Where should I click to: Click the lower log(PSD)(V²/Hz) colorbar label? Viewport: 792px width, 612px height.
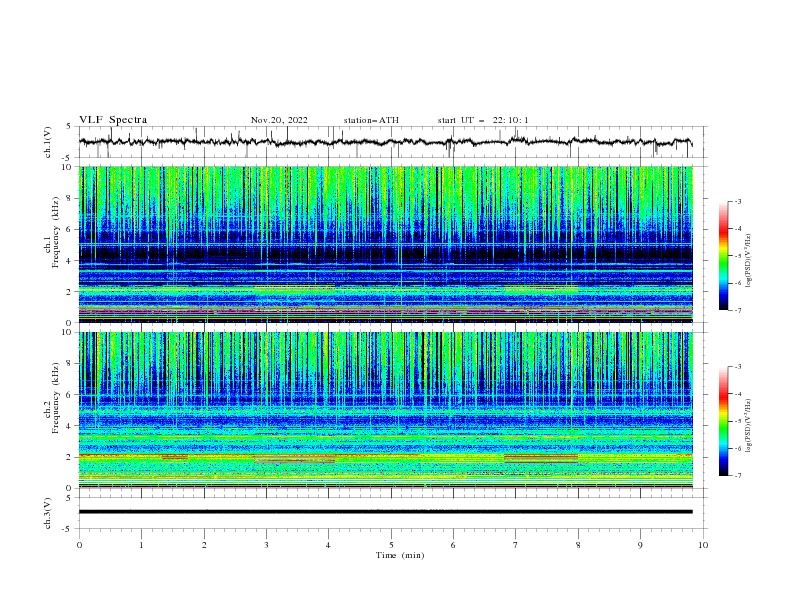click(x=748, y=426)
